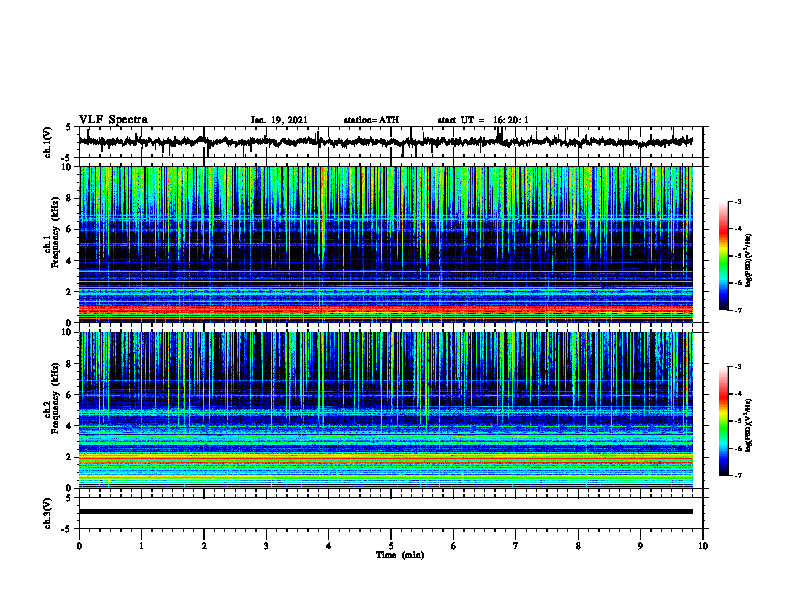This screenshot has height=612, width=792.
Task: Click inside the ch.2 spectrogram panel
Action: 385,410
